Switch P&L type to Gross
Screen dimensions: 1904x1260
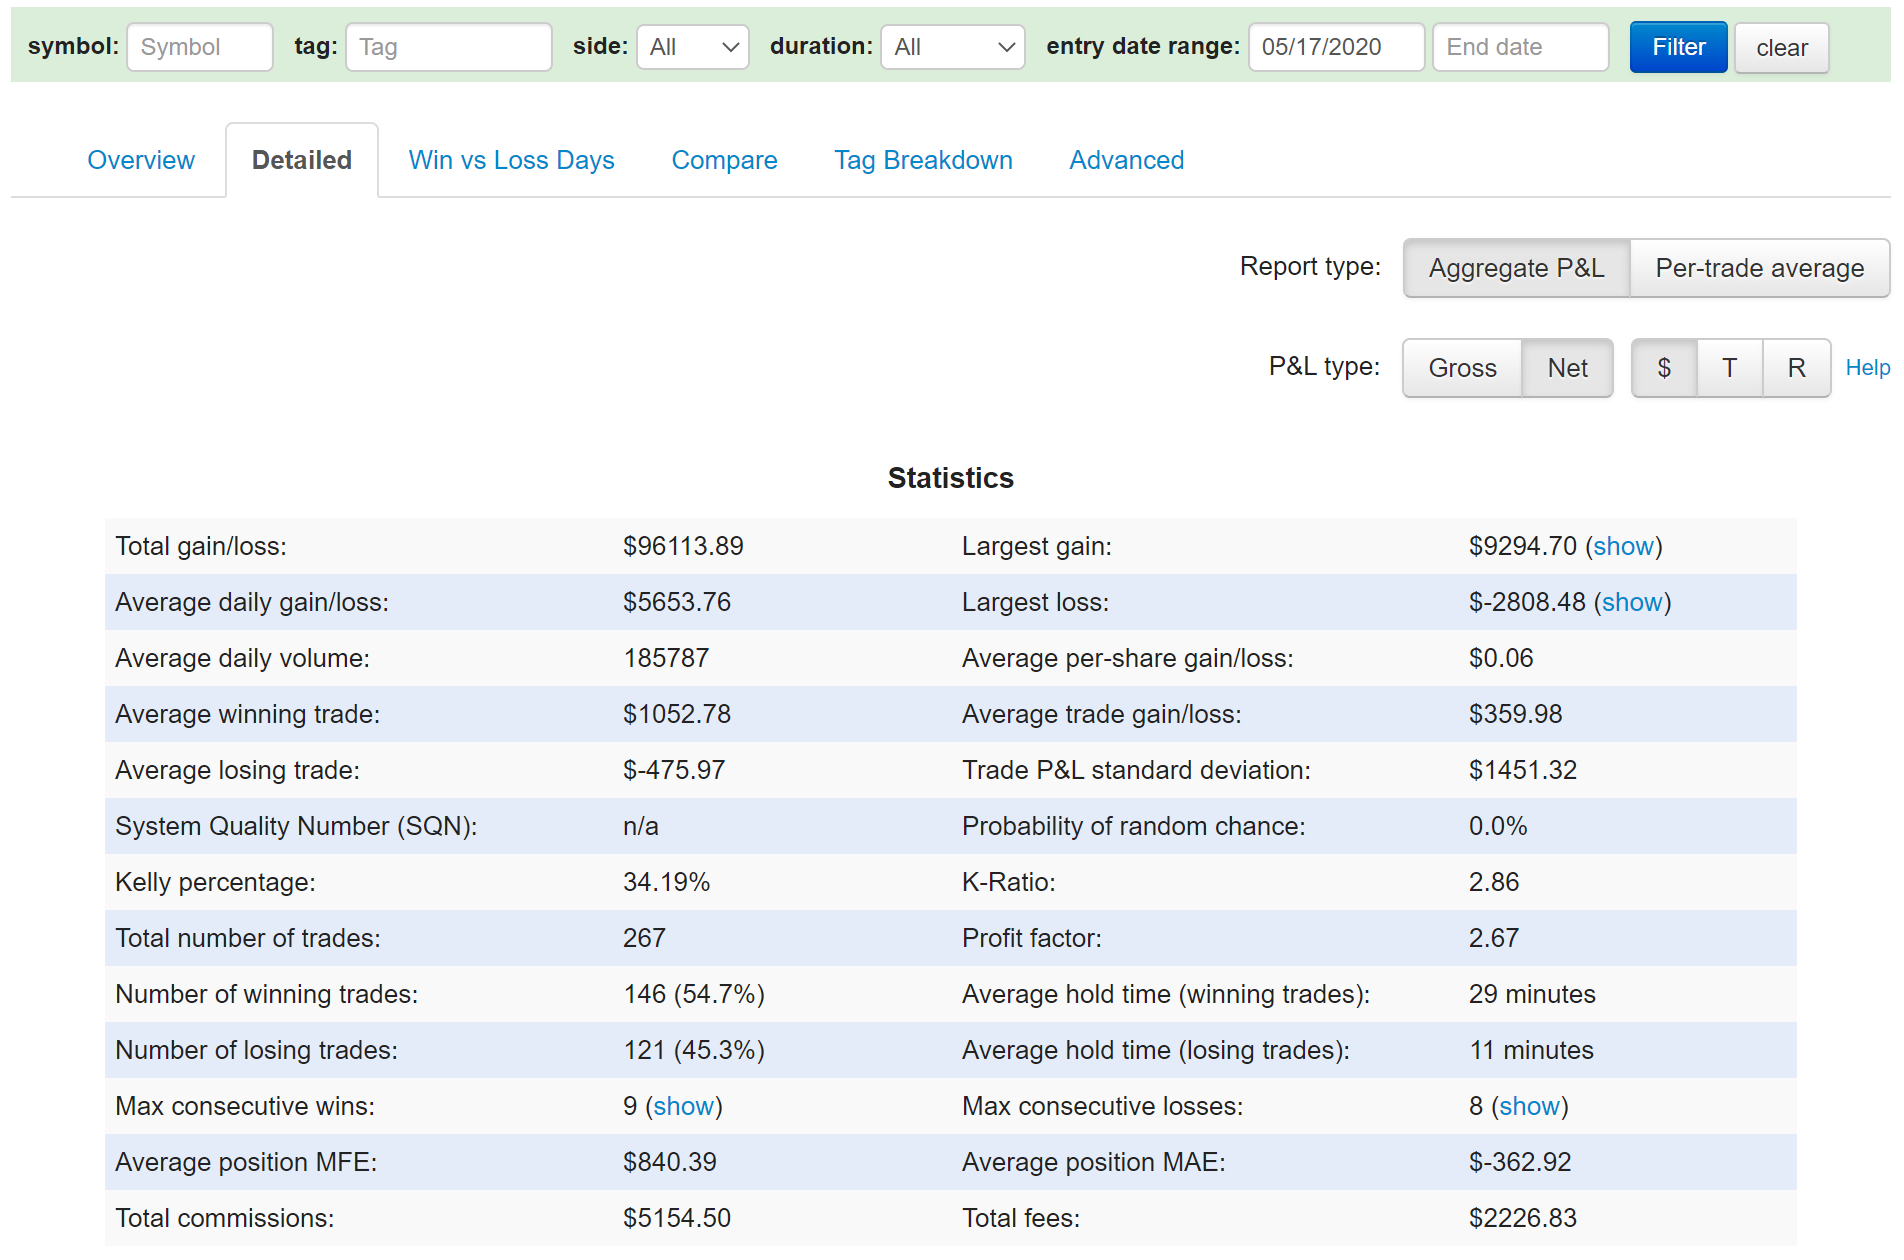1462,368
